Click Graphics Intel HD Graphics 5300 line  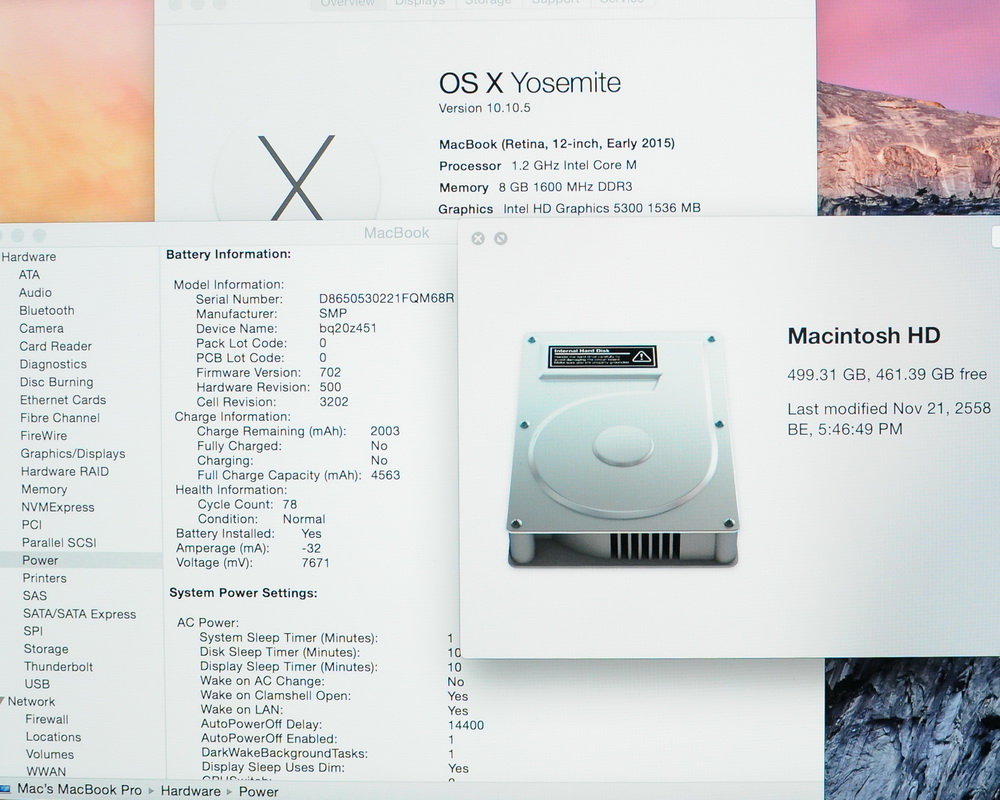tap(570, 209)
